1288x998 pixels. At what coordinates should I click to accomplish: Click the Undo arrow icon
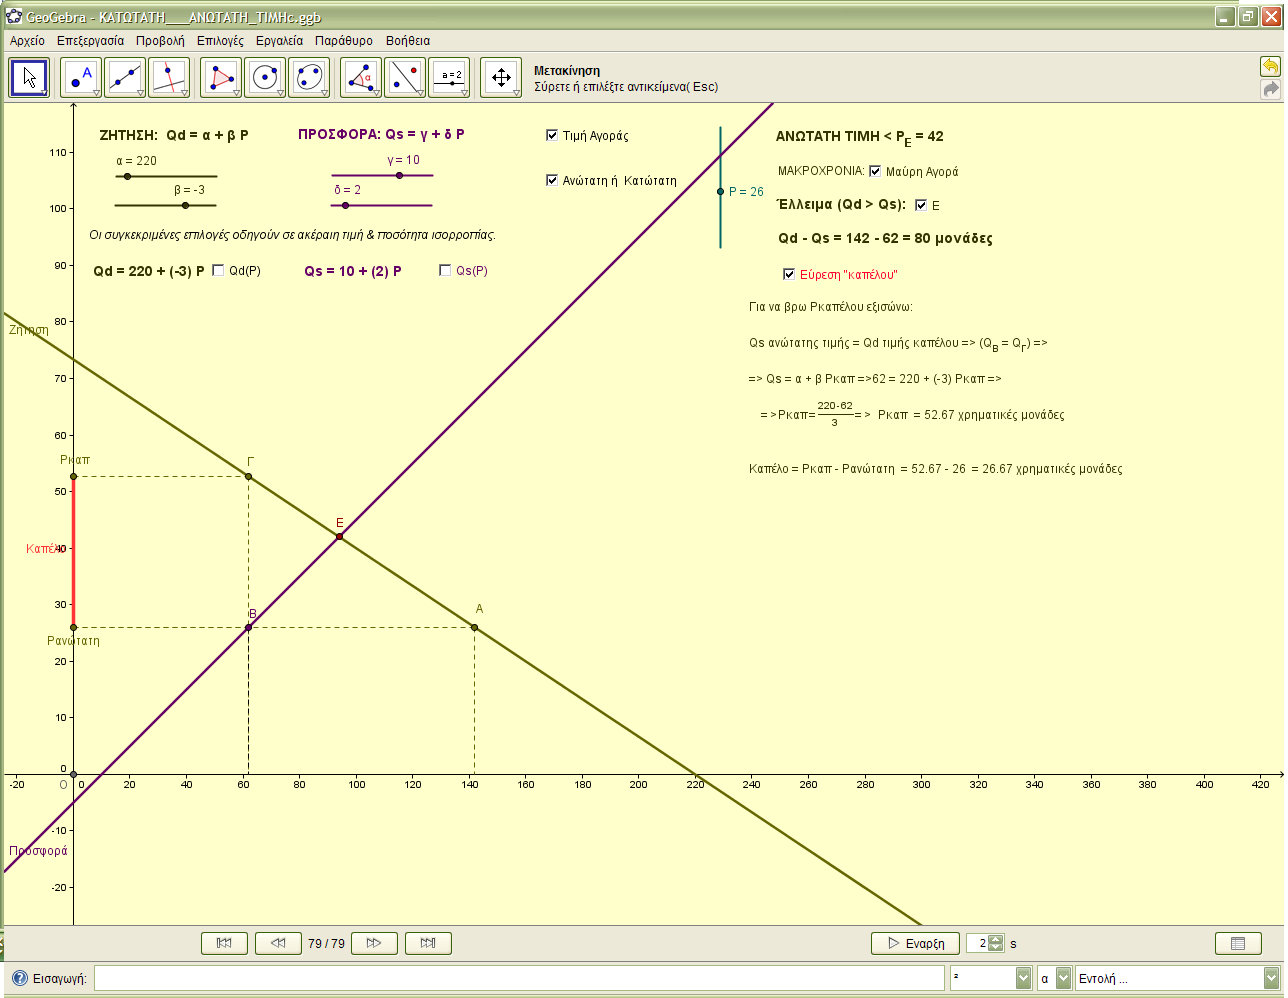click(x=1270, y=66)
